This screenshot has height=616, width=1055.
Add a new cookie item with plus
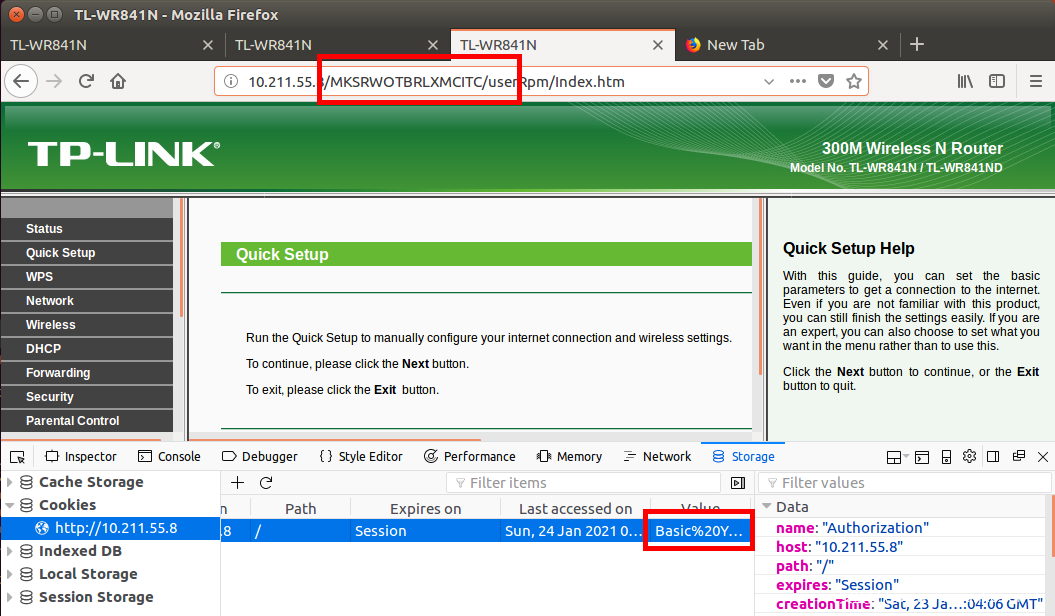point(237,483)
